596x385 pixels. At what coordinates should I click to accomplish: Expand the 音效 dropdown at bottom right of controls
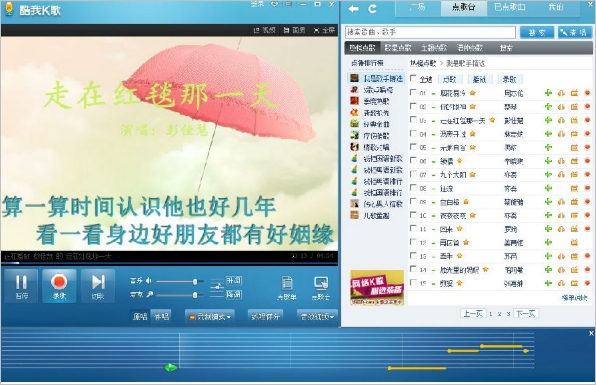[317, 317]
